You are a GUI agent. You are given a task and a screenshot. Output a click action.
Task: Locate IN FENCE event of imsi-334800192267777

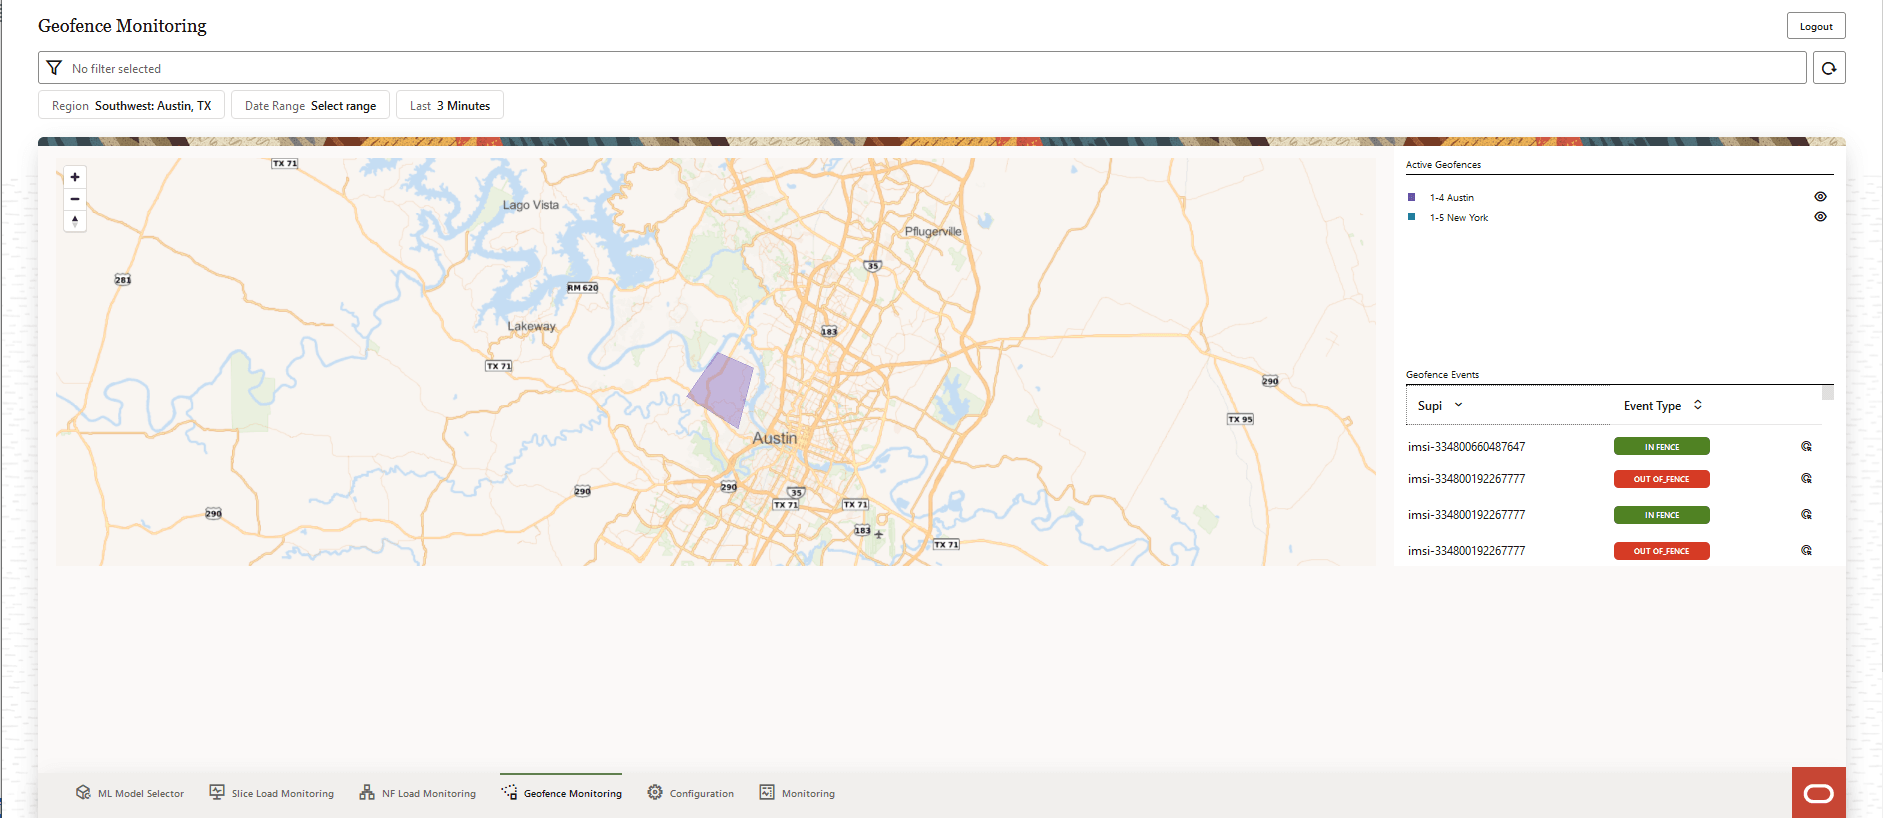[x=1806, y=515]
